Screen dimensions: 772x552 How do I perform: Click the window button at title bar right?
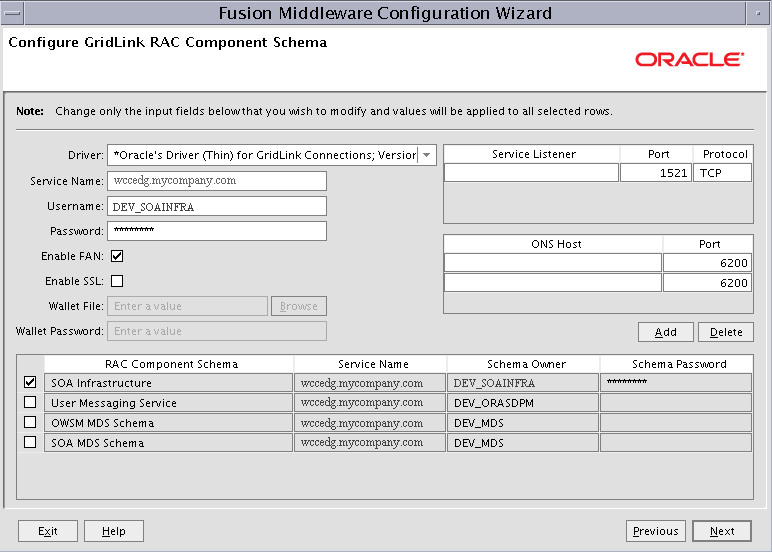pyautogui.click(x=758, y=13)
